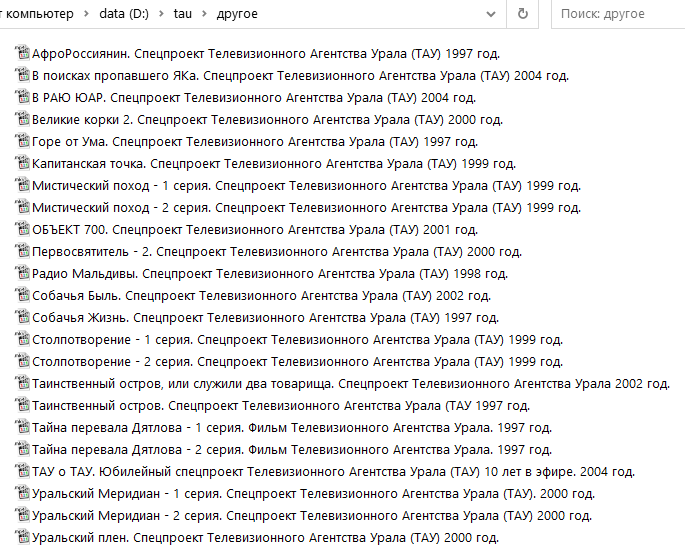This screenshot has width=685, height=554.
Task: Click icon of Столпотворение - 2 серия
Action: tap(22, 360)
